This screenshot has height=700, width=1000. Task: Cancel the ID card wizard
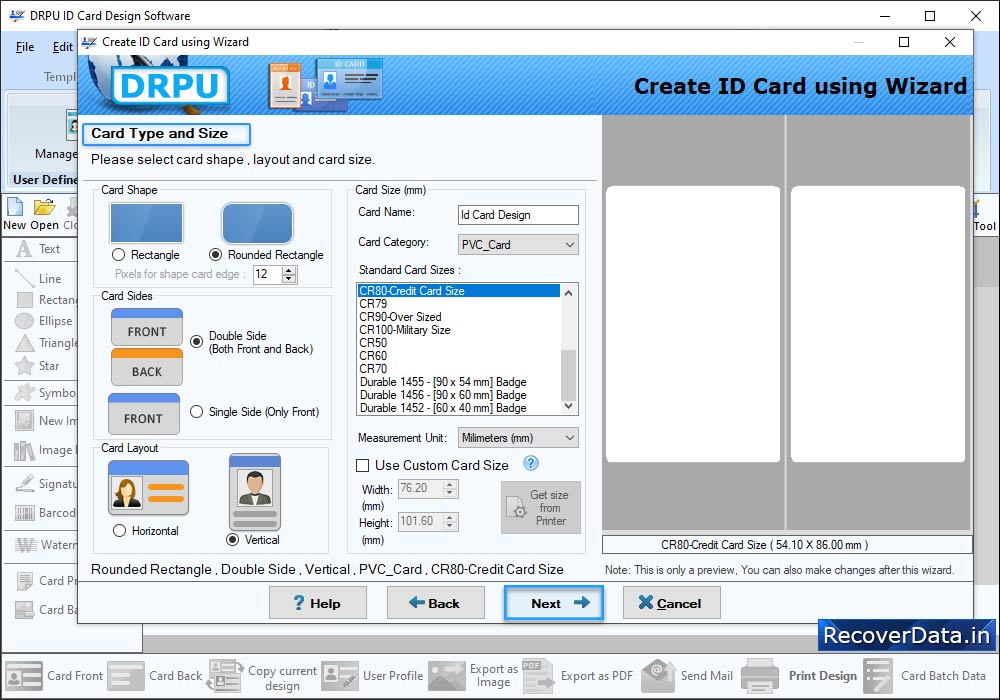click(x=672, y=603)
